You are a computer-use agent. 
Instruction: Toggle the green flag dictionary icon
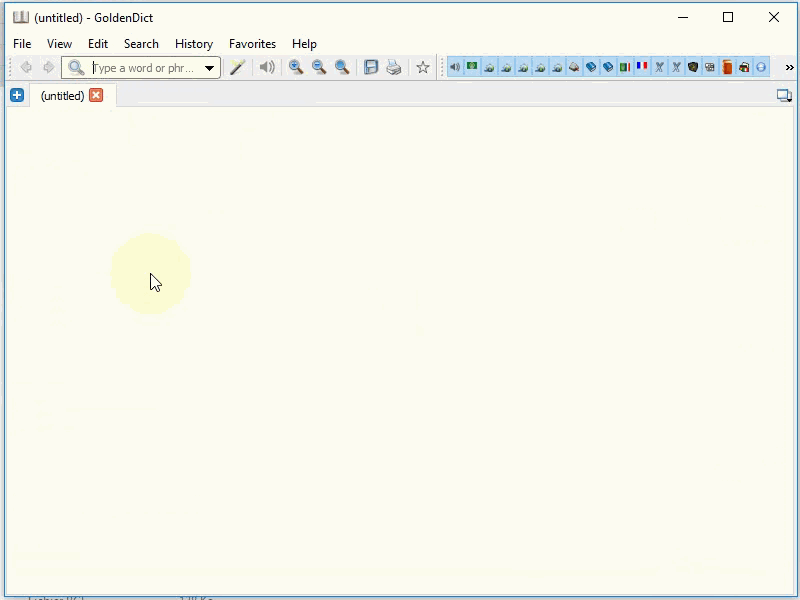(x=472, y=67)
